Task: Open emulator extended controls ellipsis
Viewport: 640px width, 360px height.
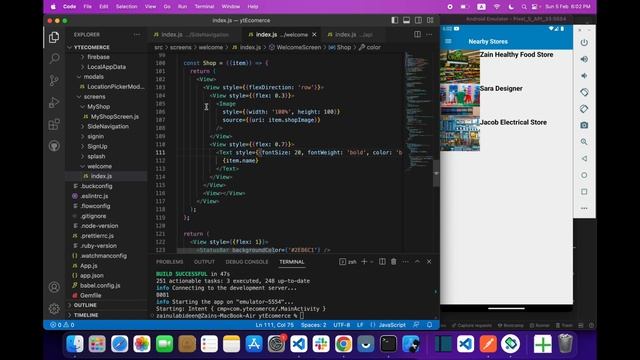Action: click(584, 208)
